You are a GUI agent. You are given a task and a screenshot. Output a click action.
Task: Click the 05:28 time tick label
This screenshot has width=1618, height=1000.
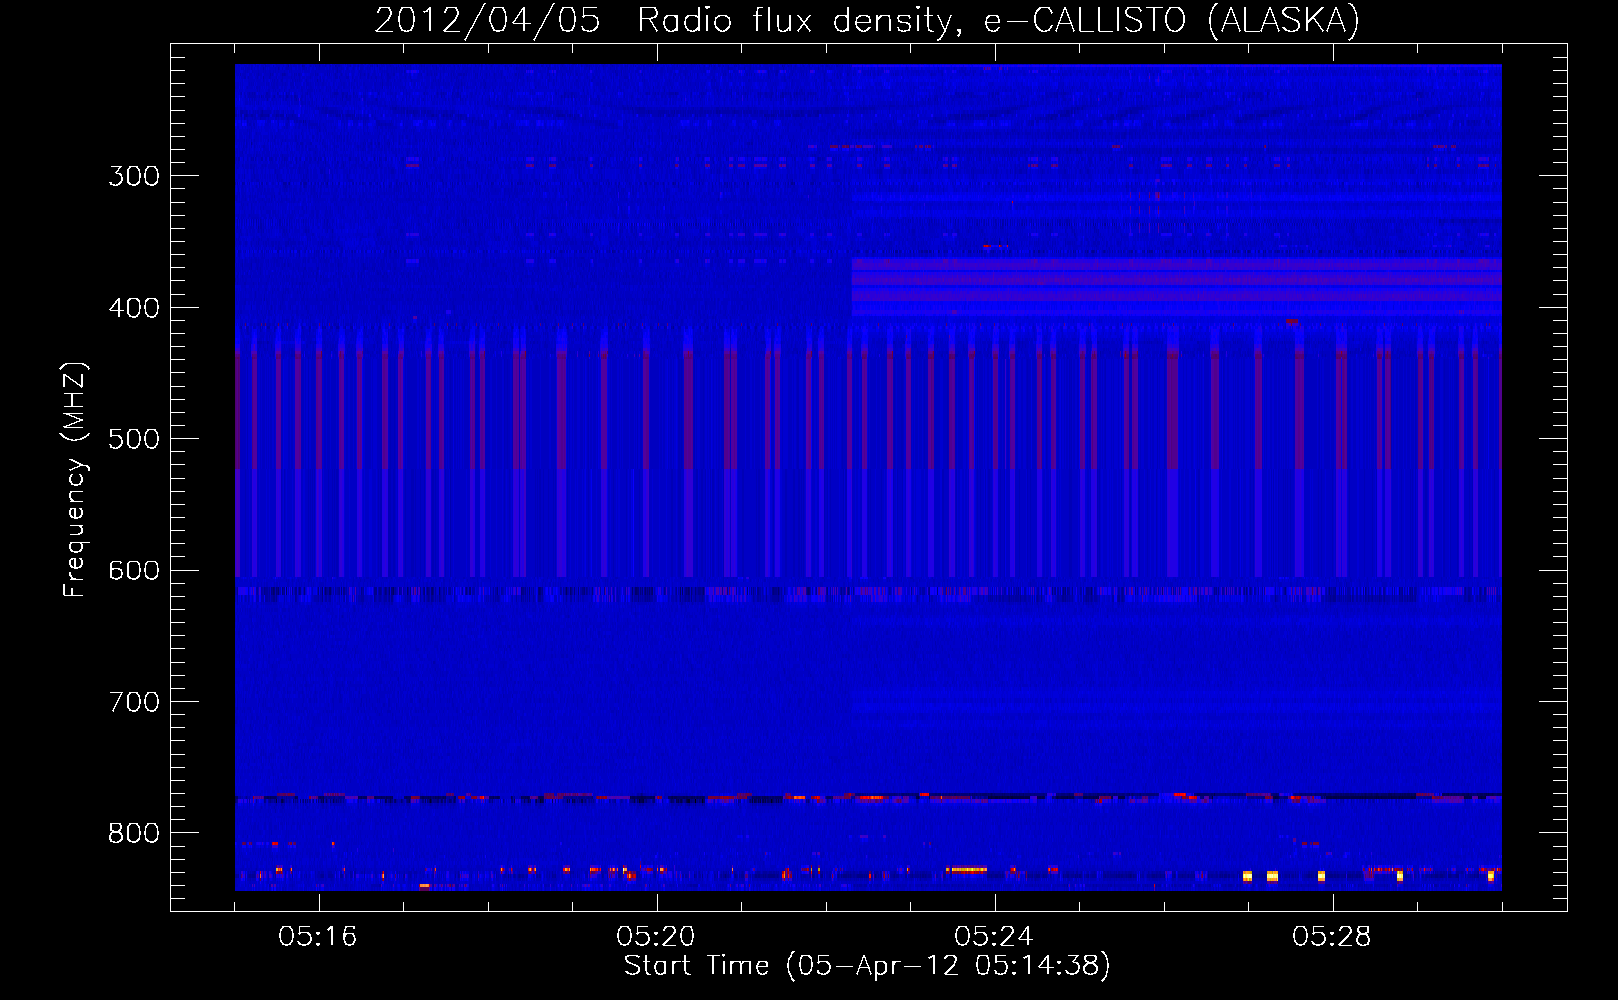click(x=1332, y=936)
